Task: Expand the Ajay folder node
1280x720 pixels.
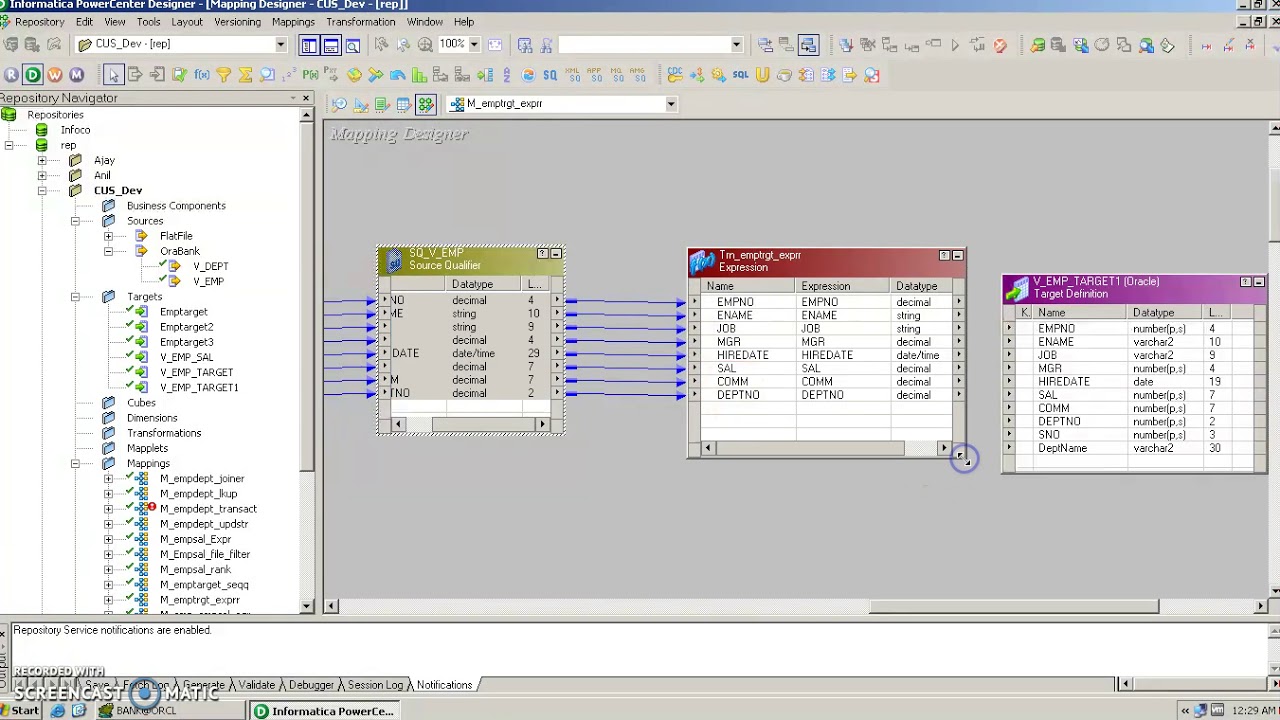Action: coord(42,160)
